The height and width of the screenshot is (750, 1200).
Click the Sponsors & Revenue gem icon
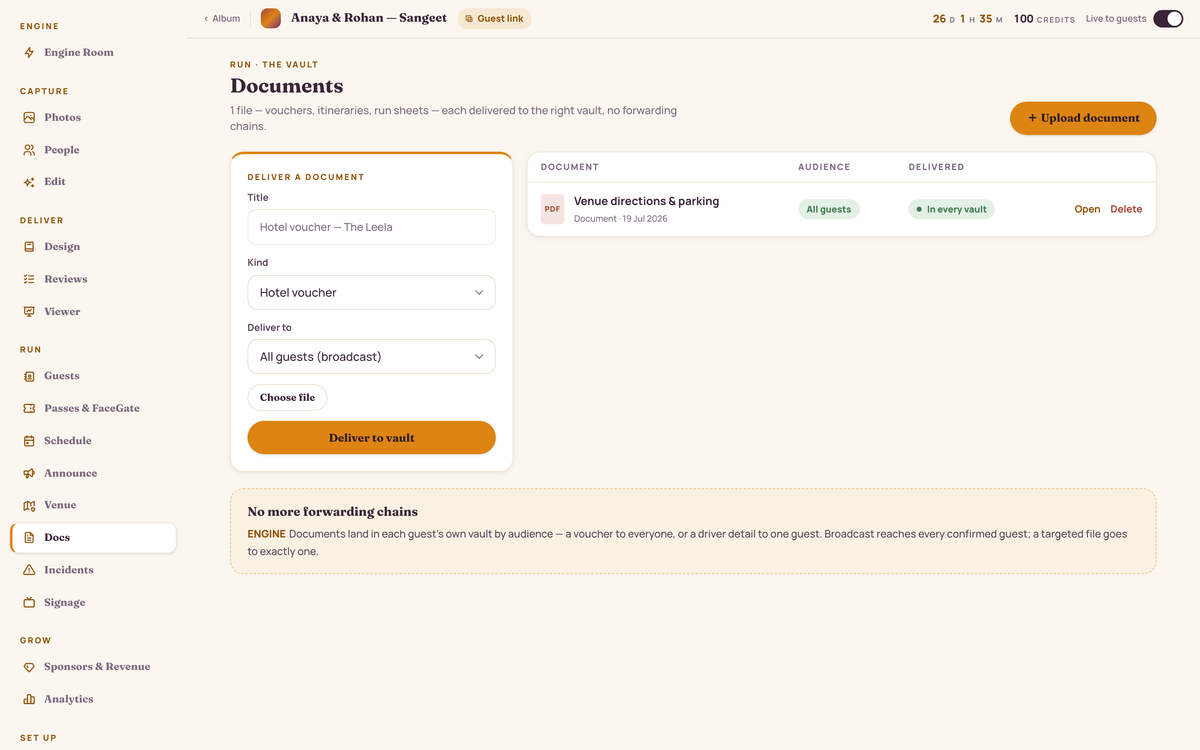pyautogui.click(x=29, y=667)
